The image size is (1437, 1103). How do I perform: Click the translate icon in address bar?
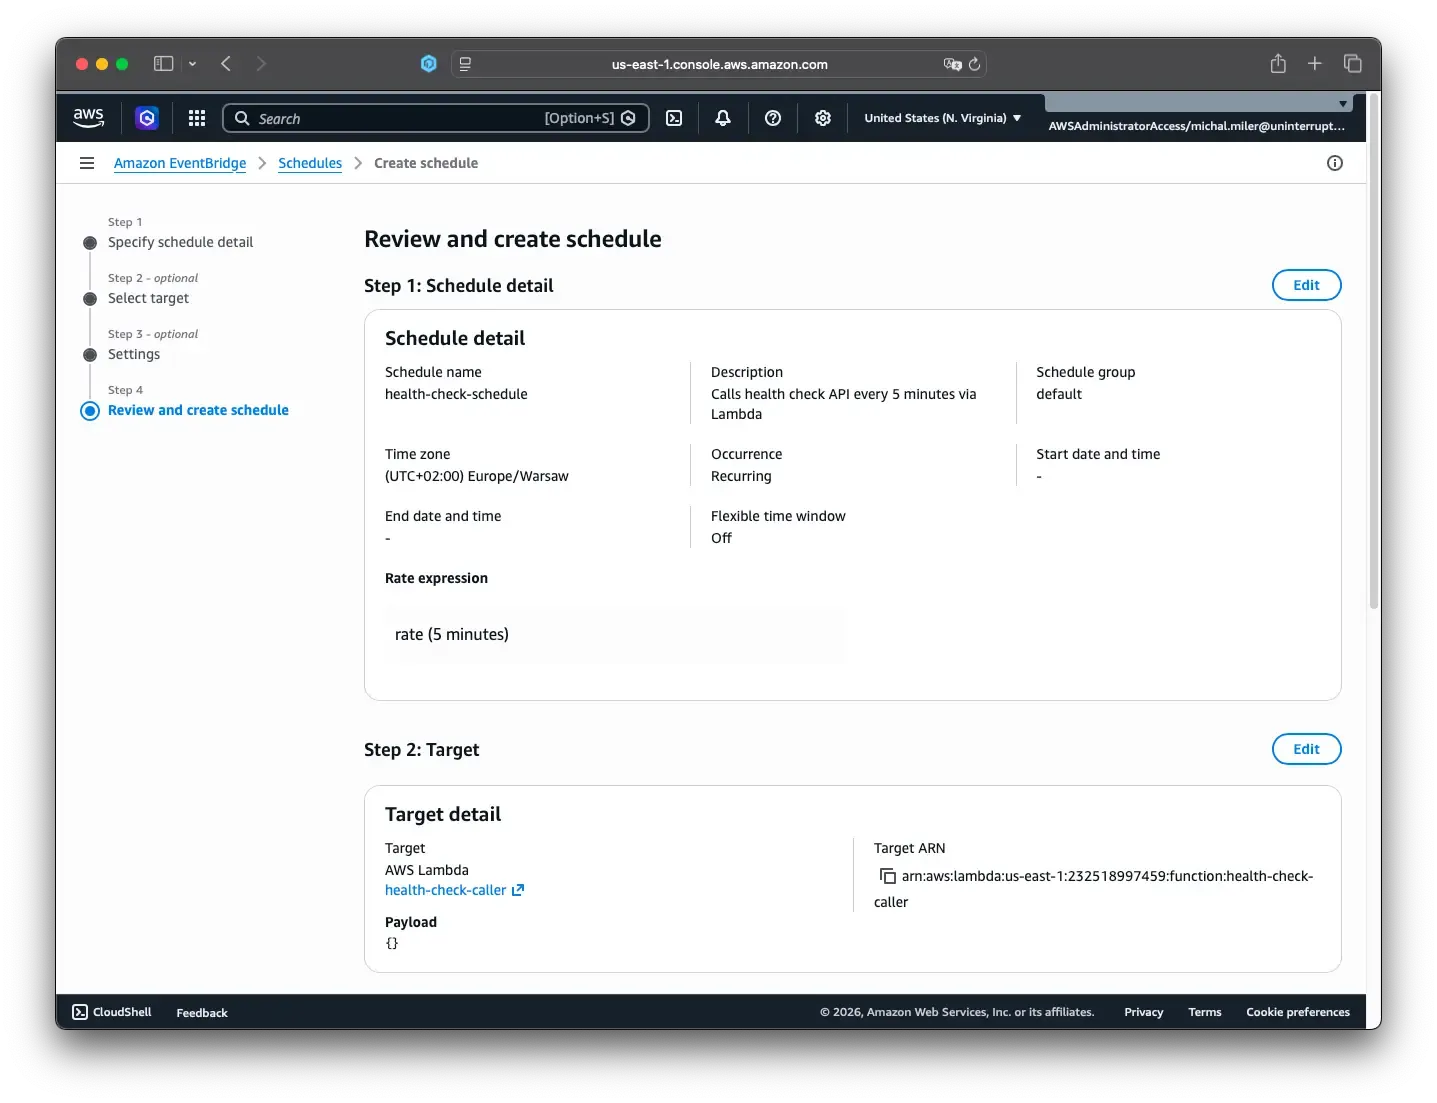point(952,64)
